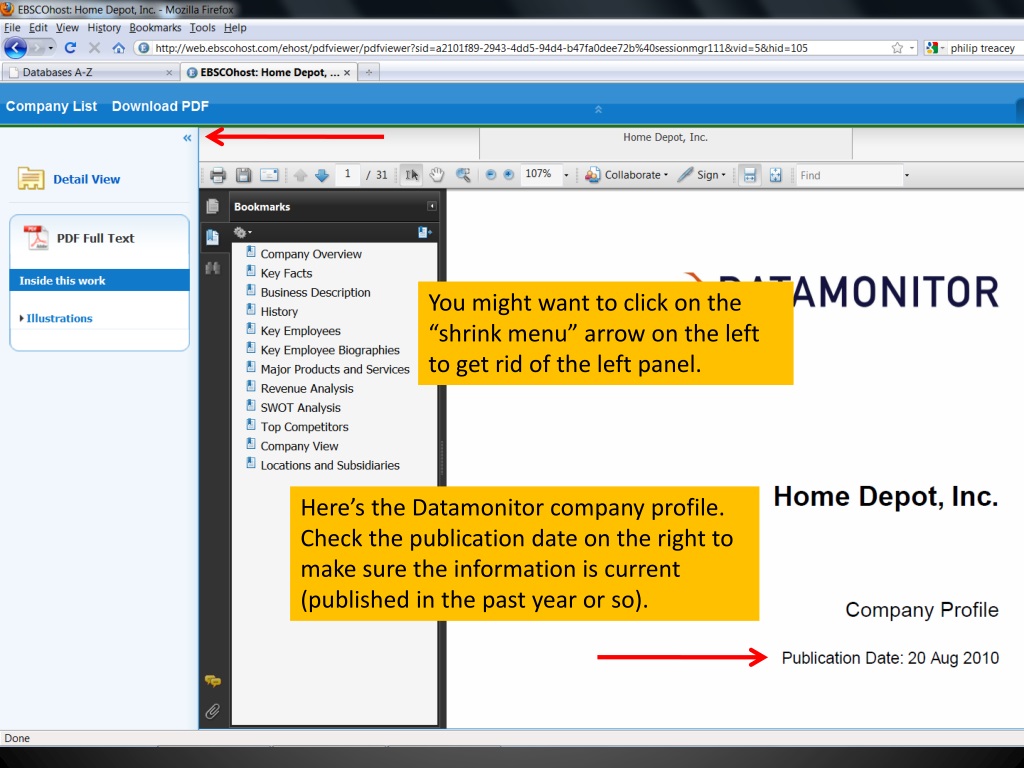Open a new browser tab
This screenshot has height=768, width=1024.
[x=369, y=72]
